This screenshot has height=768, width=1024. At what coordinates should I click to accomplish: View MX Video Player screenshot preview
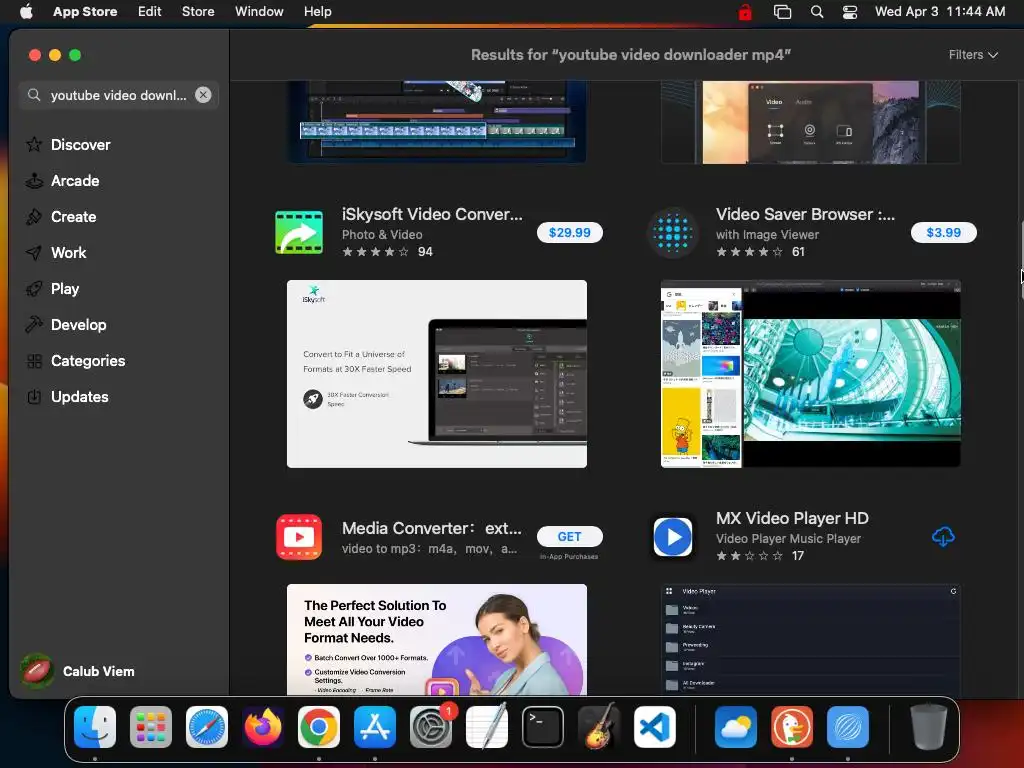point(810,639)
